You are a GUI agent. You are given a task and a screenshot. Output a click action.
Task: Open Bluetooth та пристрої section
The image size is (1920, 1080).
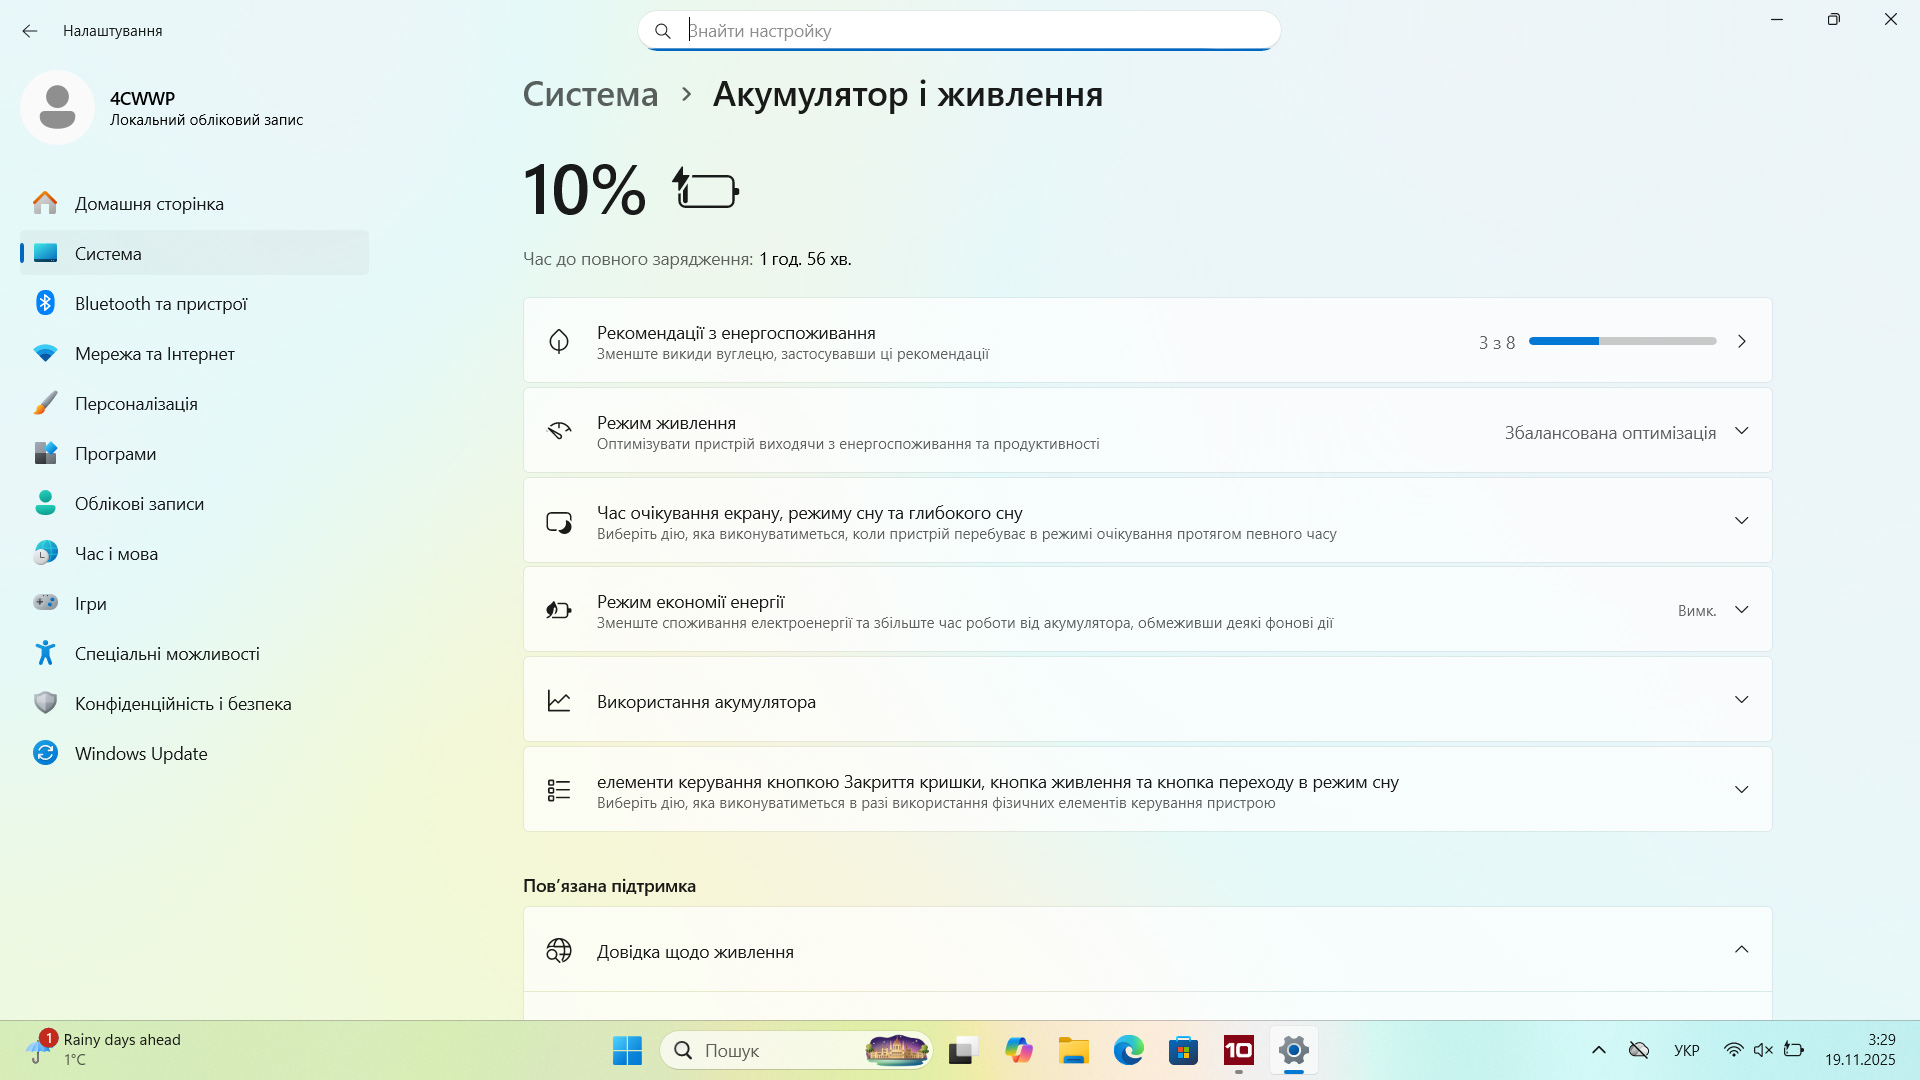pyautogui.click(x=195, y=303)
